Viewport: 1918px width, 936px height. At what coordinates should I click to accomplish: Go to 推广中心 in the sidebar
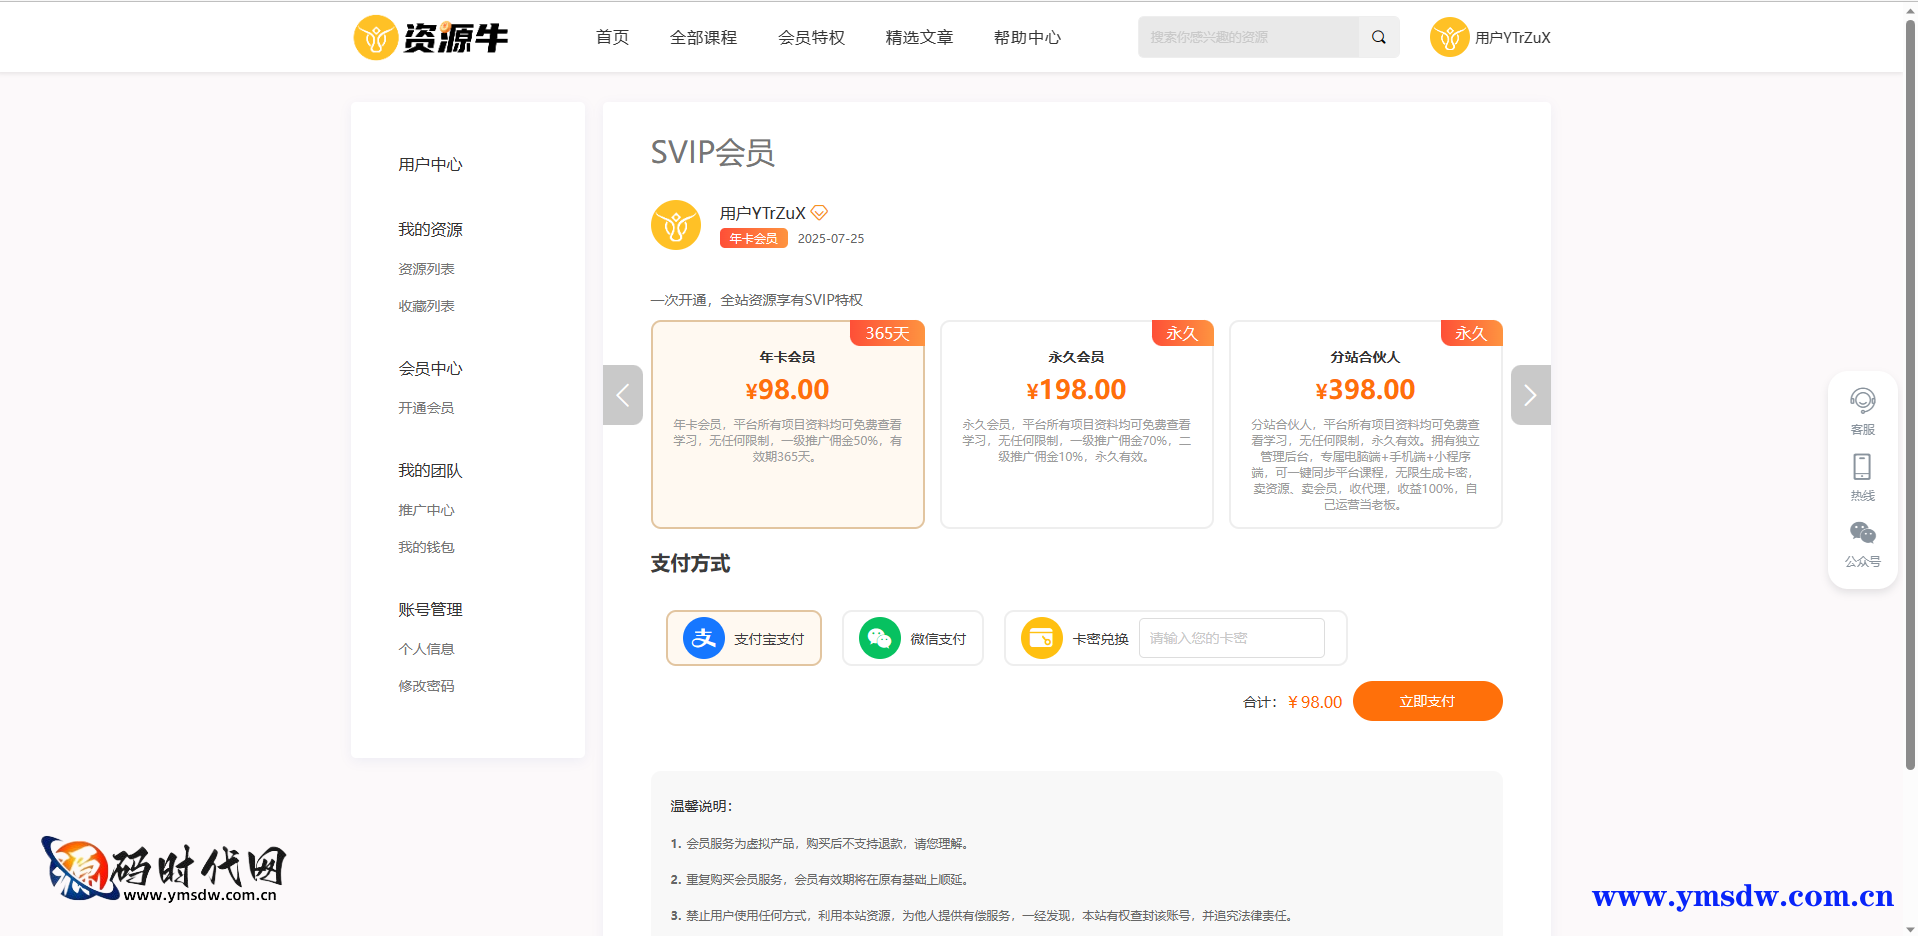pos(426,510)
